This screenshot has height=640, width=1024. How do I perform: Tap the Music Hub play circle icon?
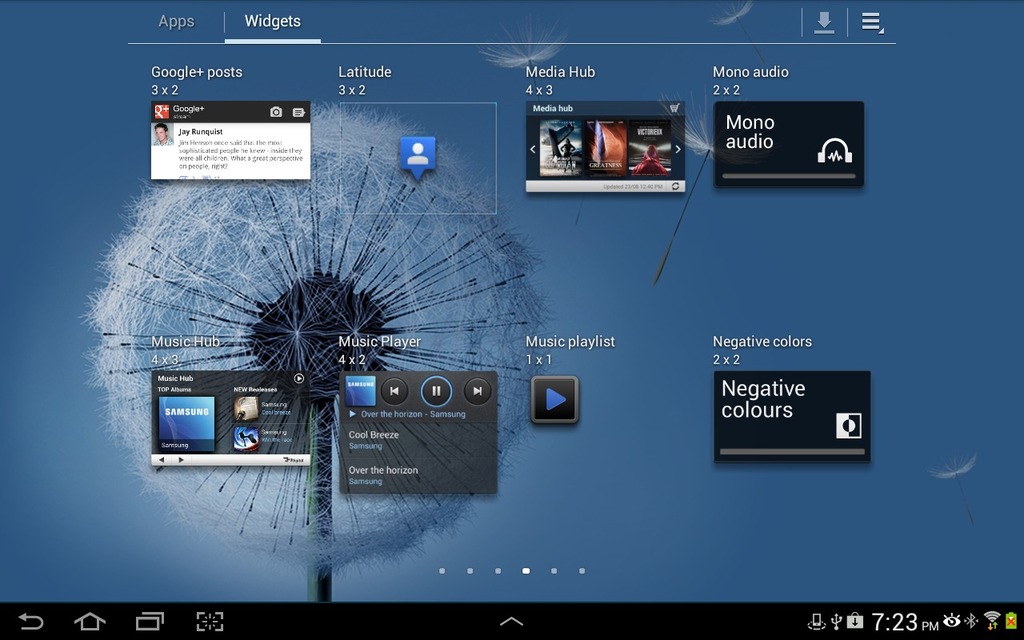click(x=298, y=378)
